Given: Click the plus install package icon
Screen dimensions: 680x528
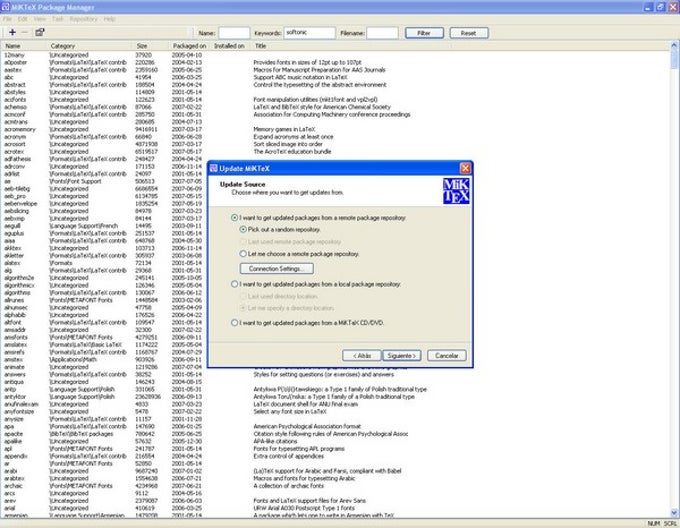Looking at the screenshot, I should 12,32.
